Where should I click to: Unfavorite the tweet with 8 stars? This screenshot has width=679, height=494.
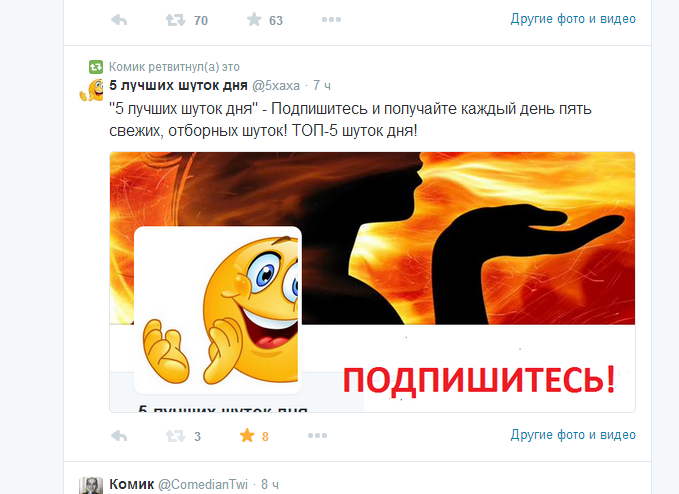click(247, 435)
